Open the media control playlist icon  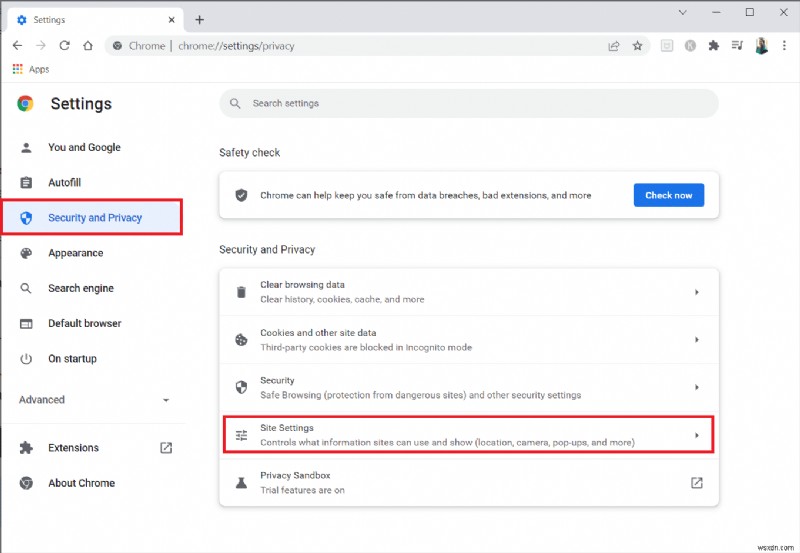click(x=737, y=46)
